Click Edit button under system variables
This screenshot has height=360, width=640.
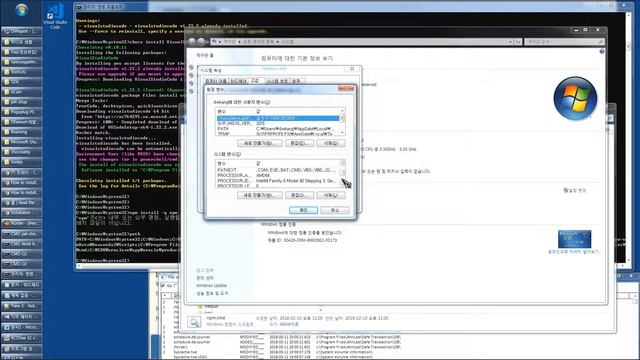click(299, 195)
